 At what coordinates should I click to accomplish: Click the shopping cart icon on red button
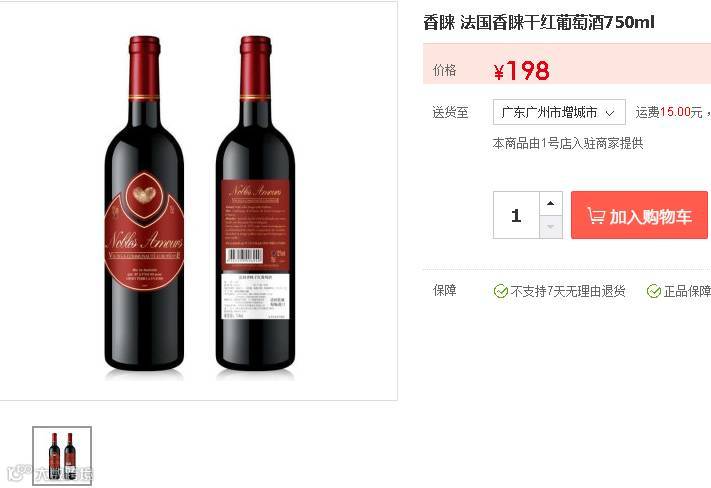[x=596, y=215]
